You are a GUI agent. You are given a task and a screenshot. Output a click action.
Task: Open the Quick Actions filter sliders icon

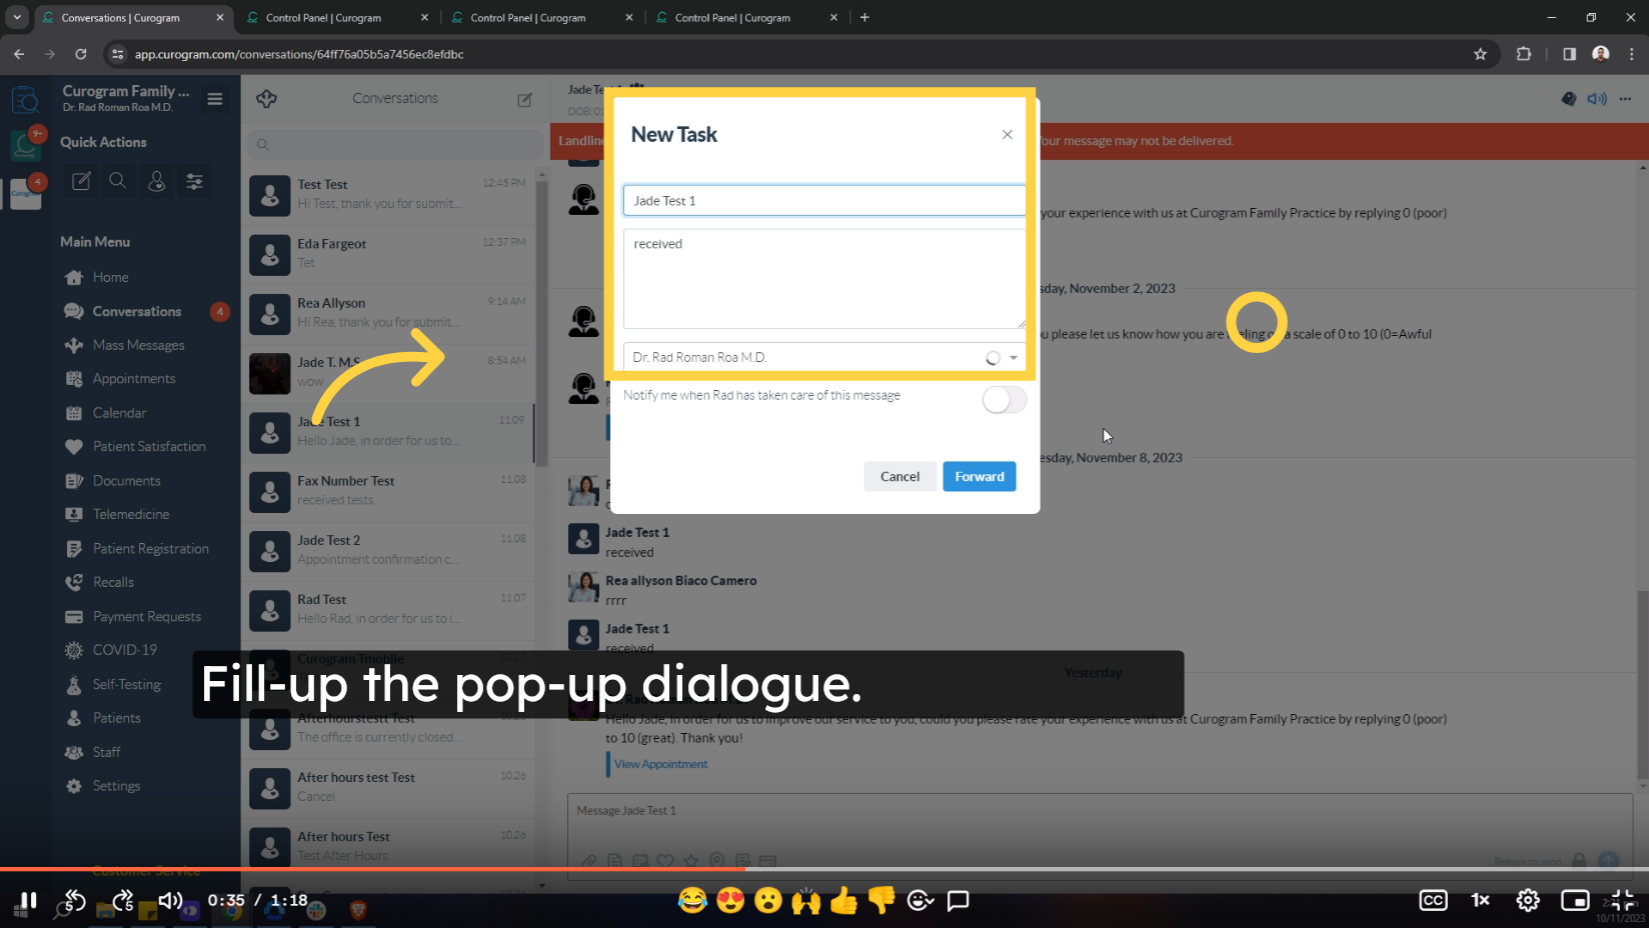point(194,181)
